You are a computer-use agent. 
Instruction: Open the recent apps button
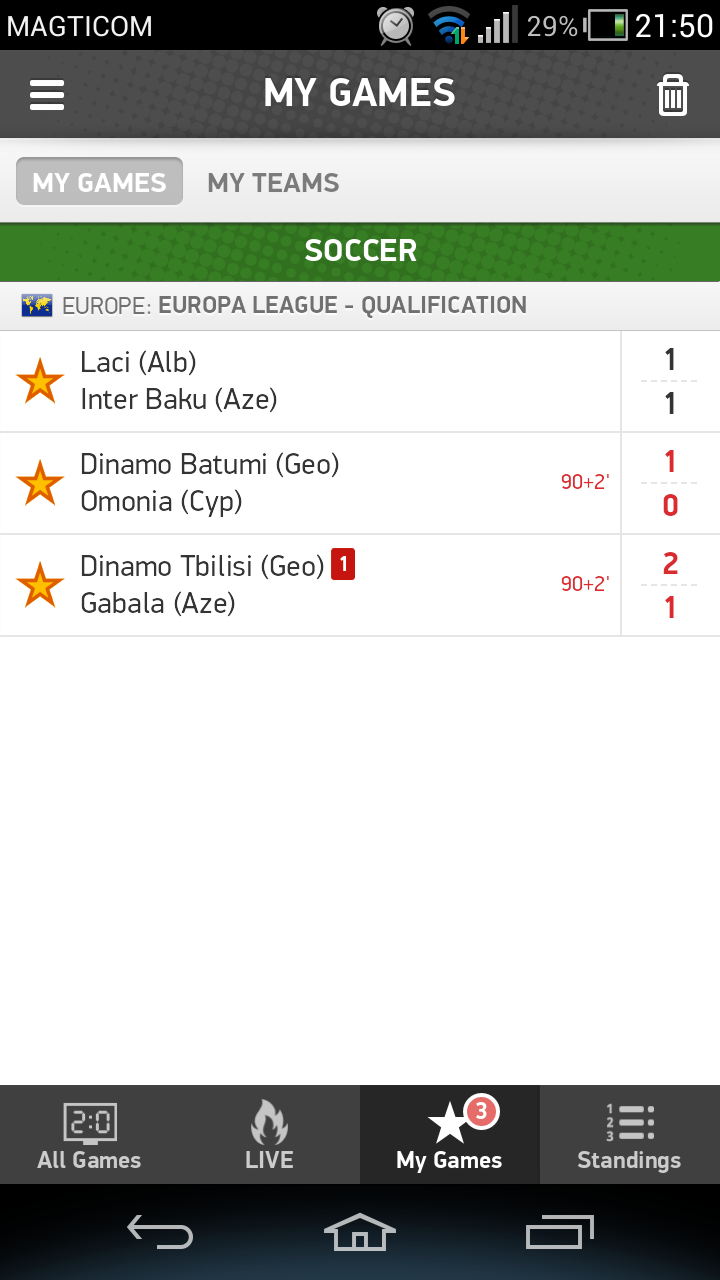(560, 1232)
